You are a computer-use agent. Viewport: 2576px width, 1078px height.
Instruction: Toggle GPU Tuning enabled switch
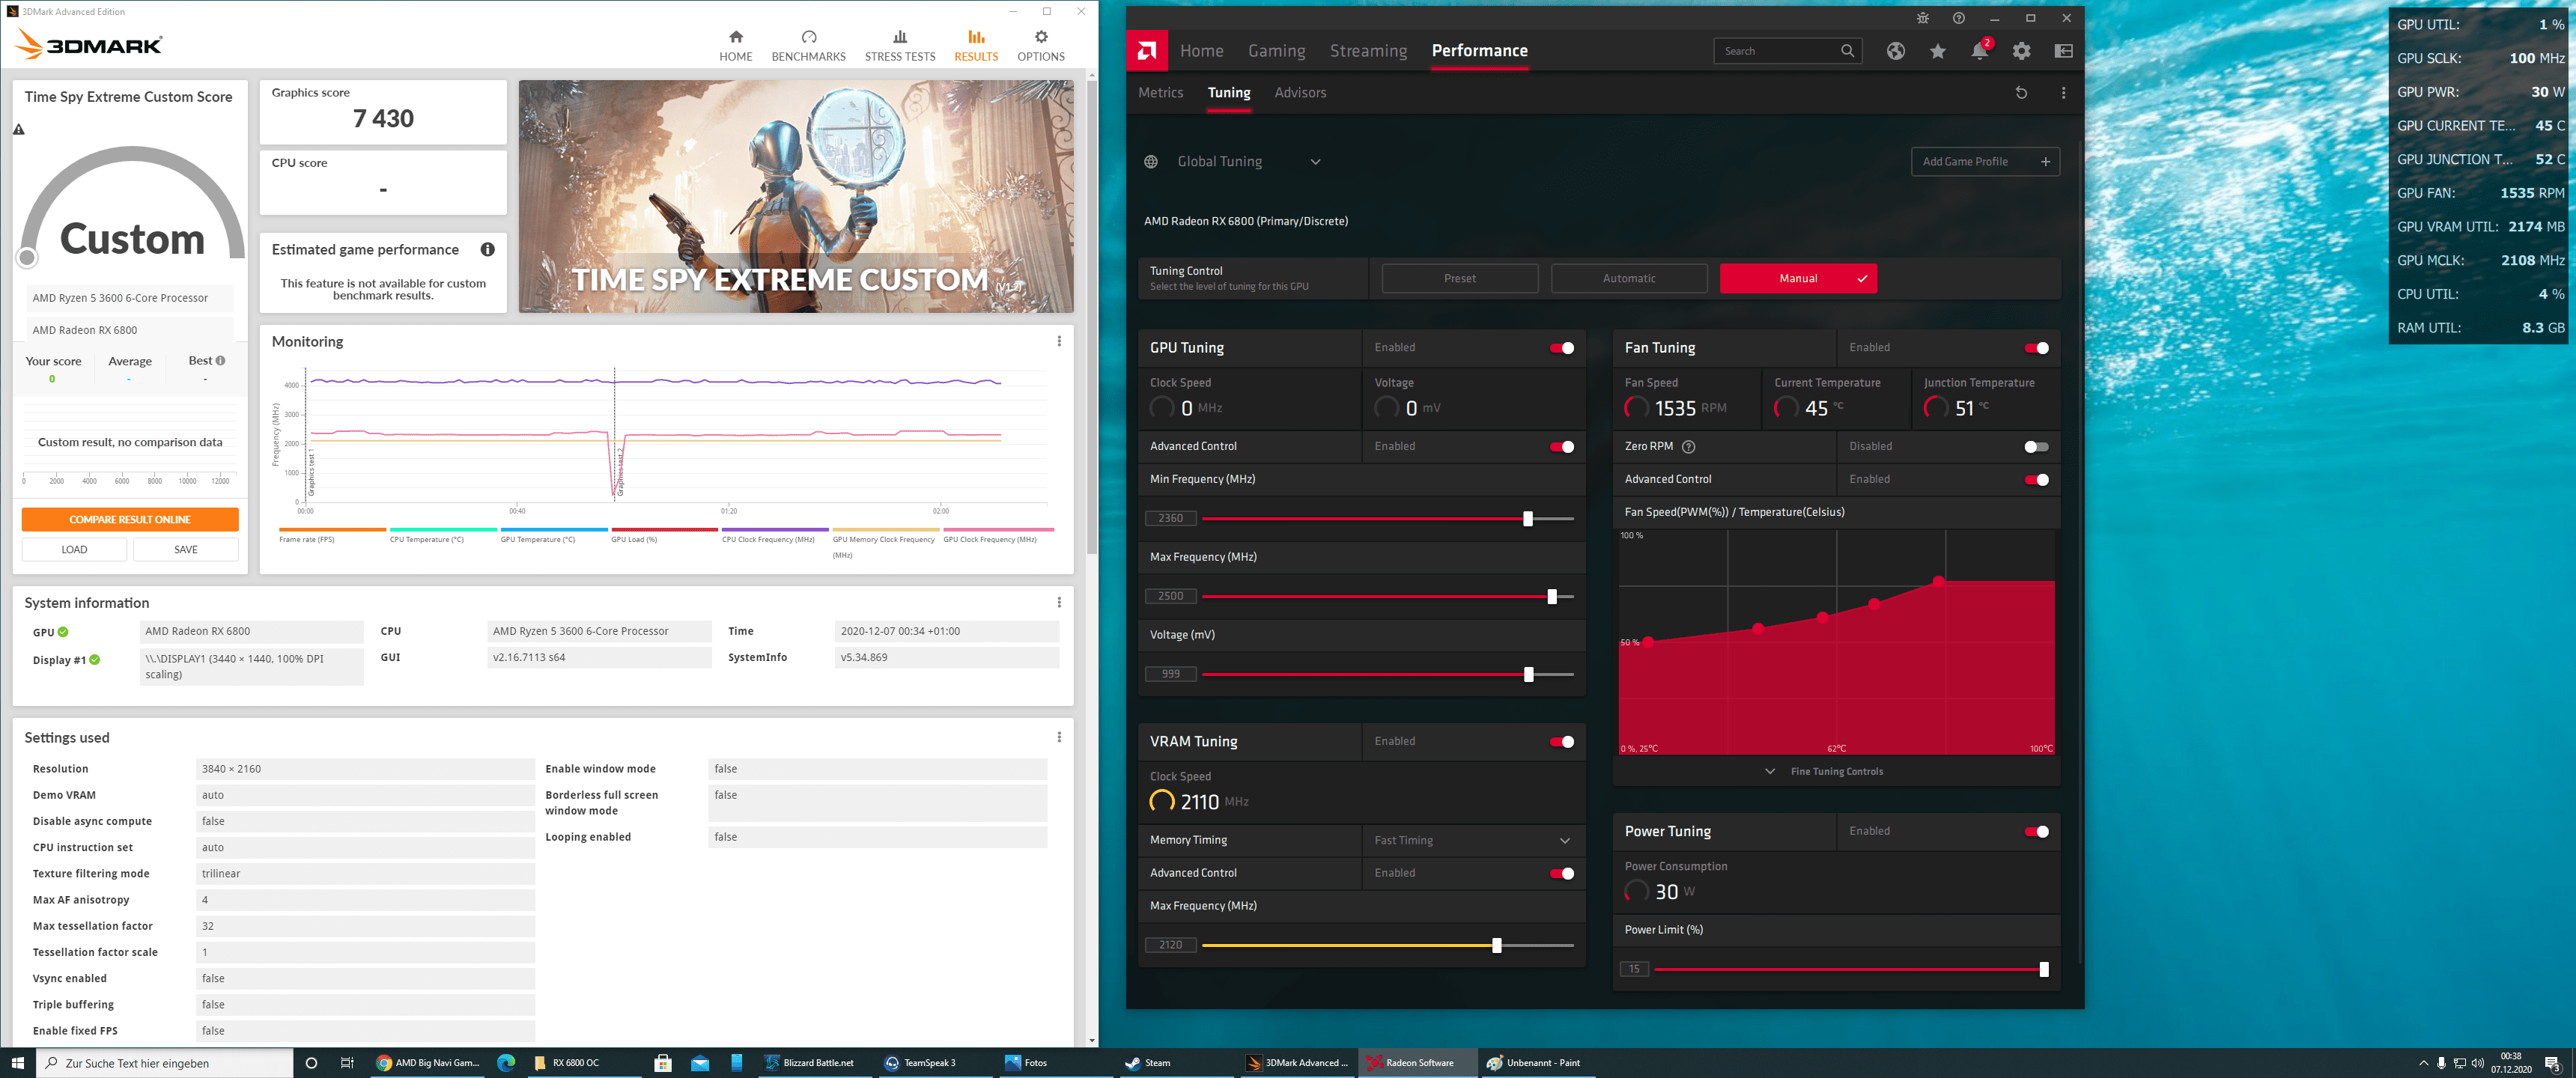(1562, 348)
